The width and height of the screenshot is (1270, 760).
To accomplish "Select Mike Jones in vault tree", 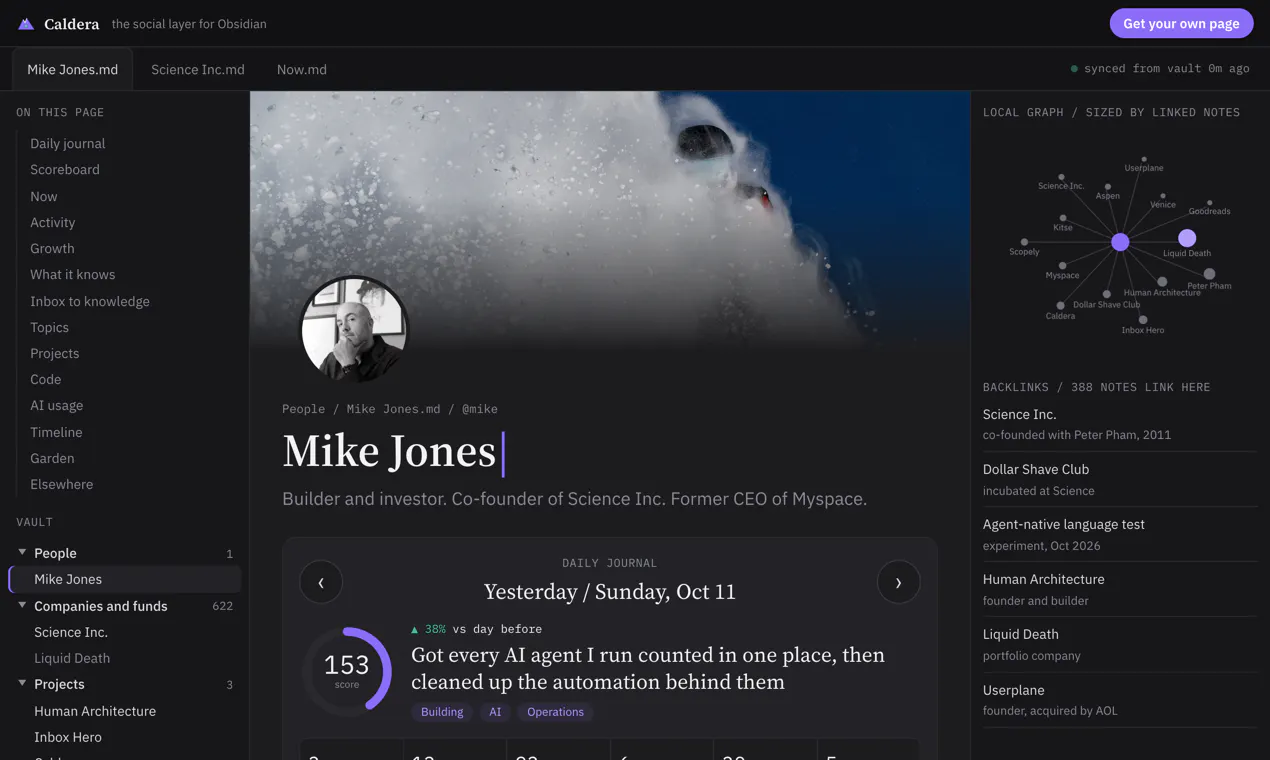I will coord(125,579).
